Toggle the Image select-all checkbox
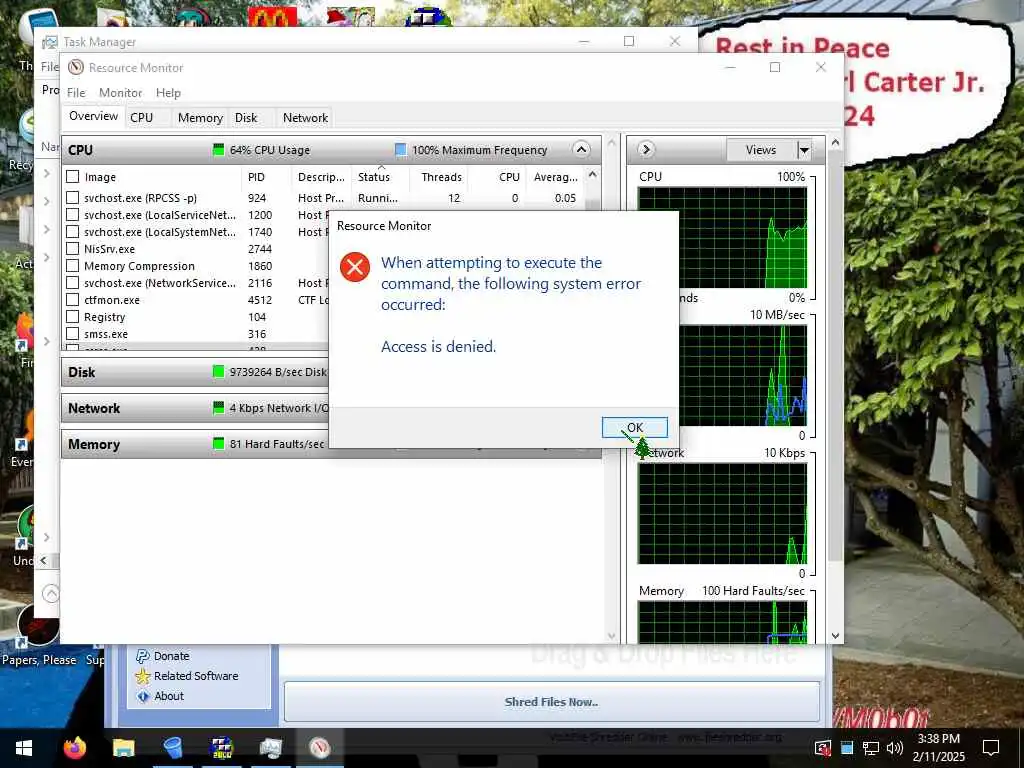This screenshot has height=768, width=1024. (x=72, y=176)
